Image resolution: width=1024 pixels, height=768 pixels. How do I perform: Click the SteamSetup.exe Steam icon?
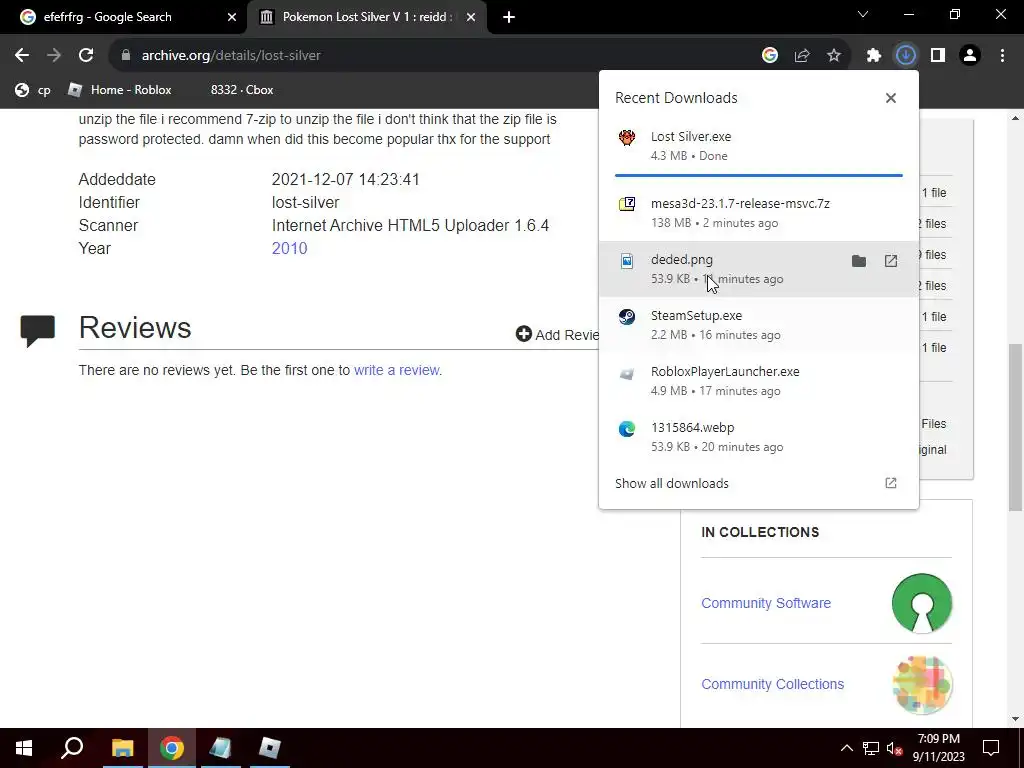pos(627,317)
